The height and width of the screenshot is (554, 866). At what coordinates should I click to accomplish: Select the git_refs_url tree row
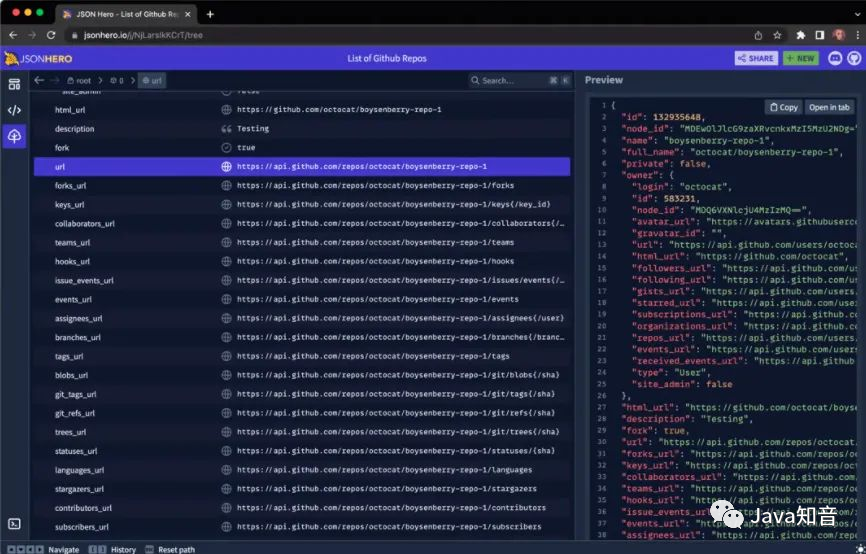click(x=302, y=413)
